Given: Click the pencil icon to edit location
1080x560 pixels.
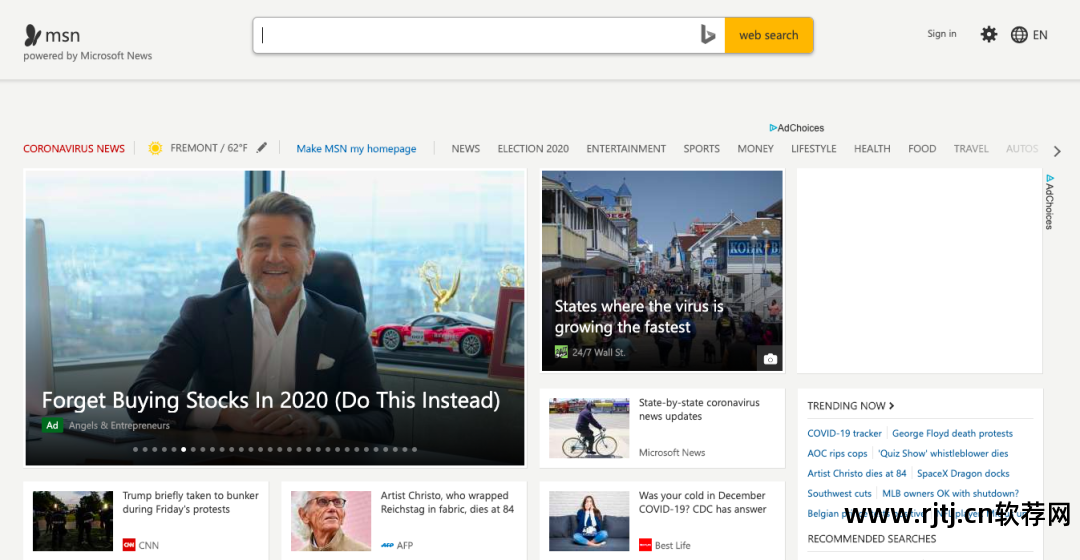Looking at the screenshot, I should [x=262, y=148].
